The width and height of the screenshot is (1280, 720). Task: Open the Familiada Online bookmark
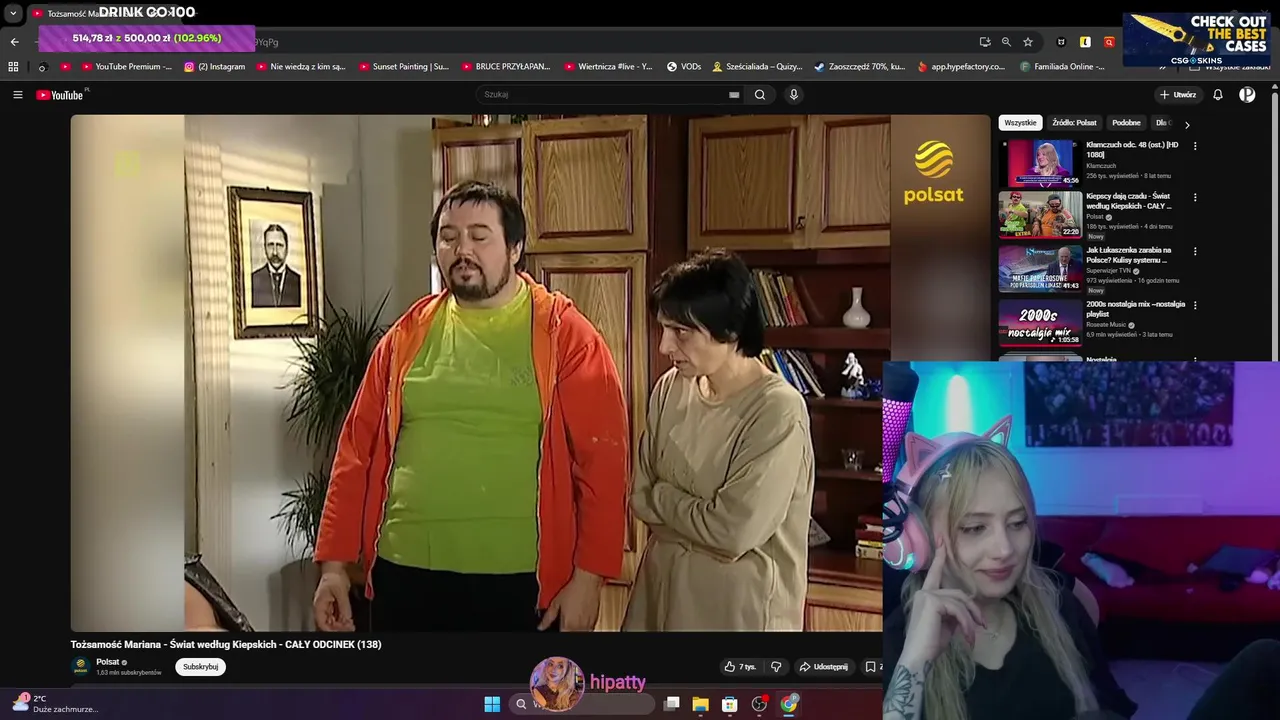[x=1062, y=67]
